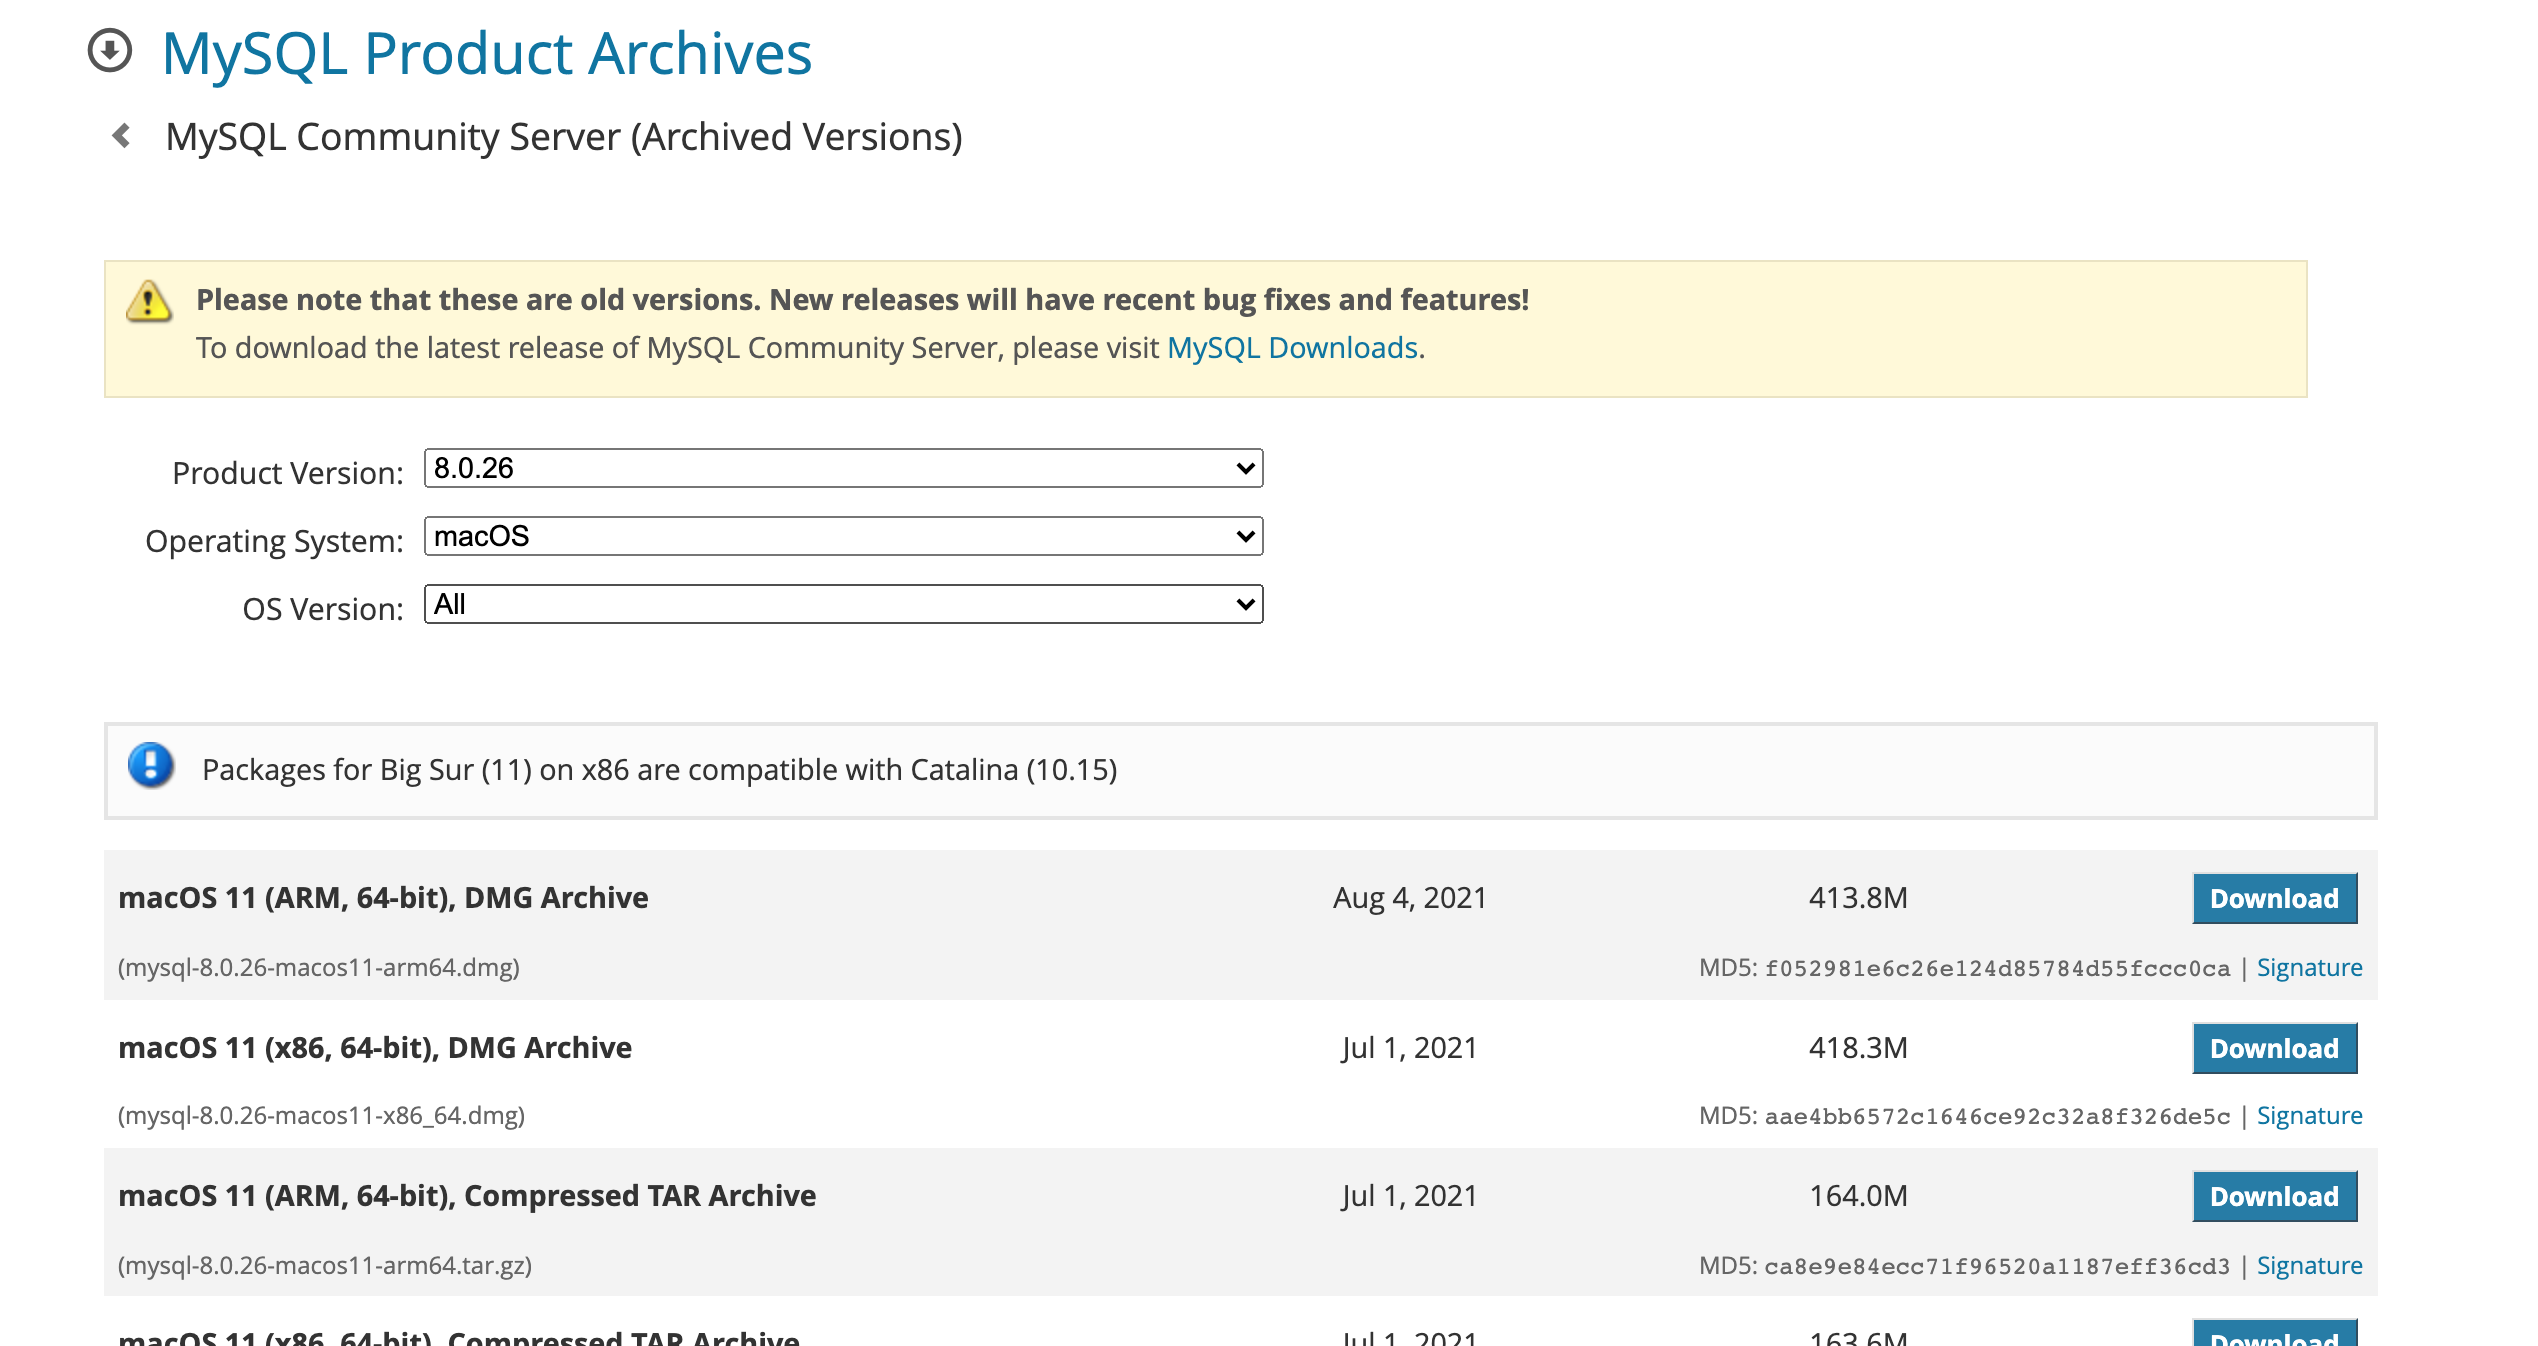2538x1346 pixels.
Task: Follow the MySQL Downloads link
Action: 1292,348
